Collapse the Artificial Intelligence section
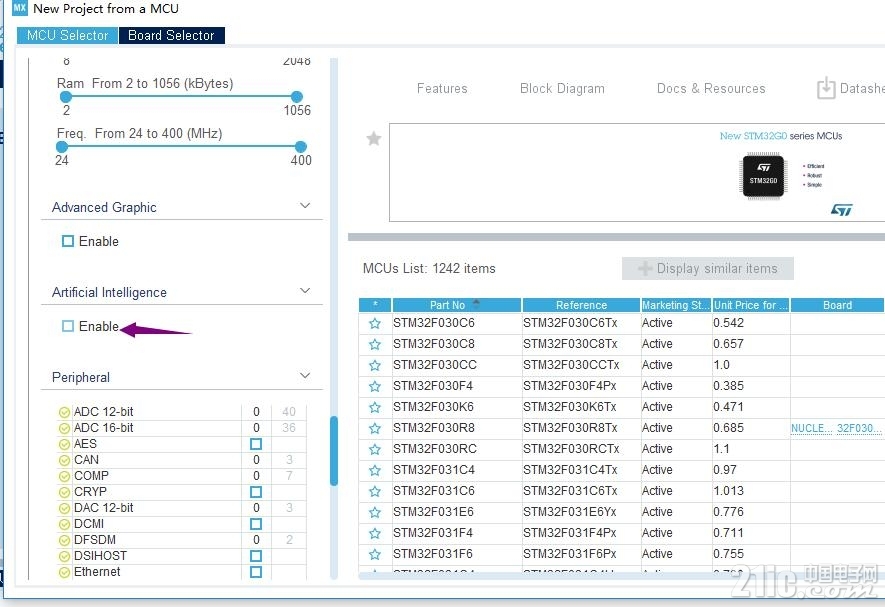The width and height of the screenshot is (885, 607). [305, 291]
